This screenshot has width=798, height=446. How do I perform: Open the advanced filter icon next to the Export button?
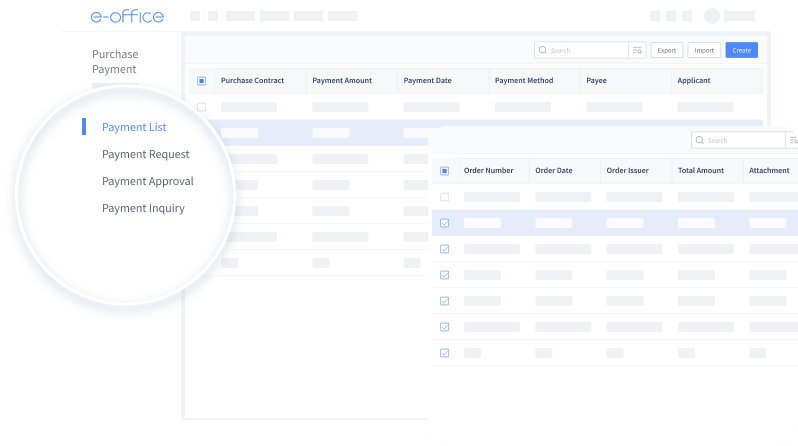pyautogui.click(x=637, y=50)
